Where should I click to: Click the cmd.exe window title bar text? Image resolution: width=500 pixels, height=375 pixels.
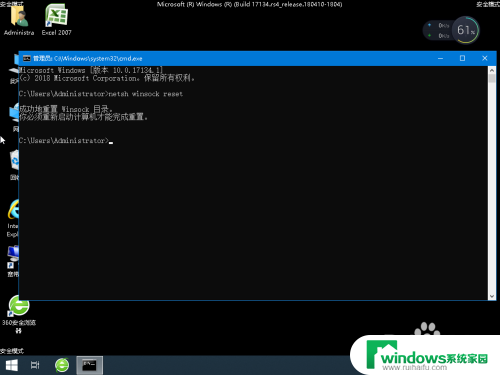click(x=88, y=59)
